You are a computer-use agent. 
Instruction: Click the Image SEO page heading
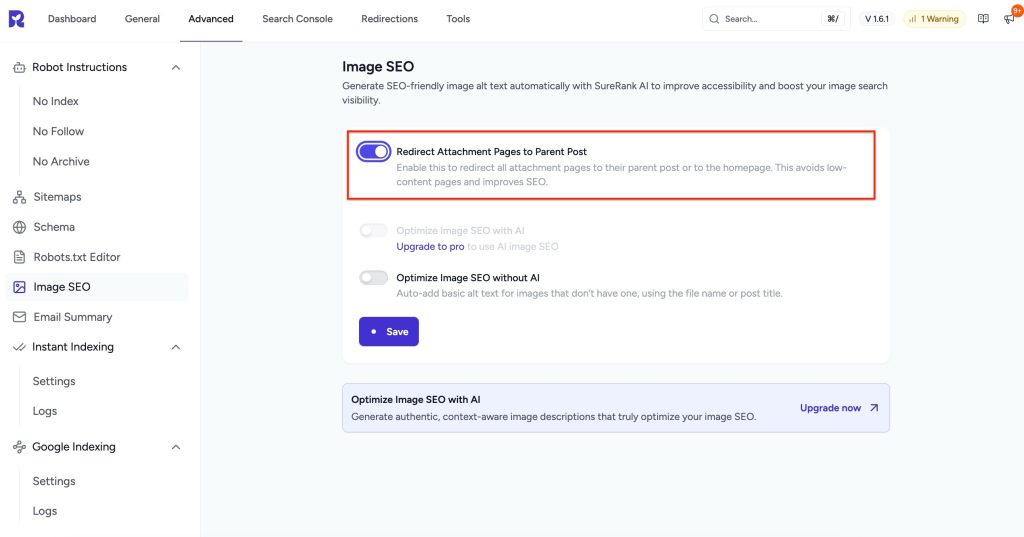378,67
